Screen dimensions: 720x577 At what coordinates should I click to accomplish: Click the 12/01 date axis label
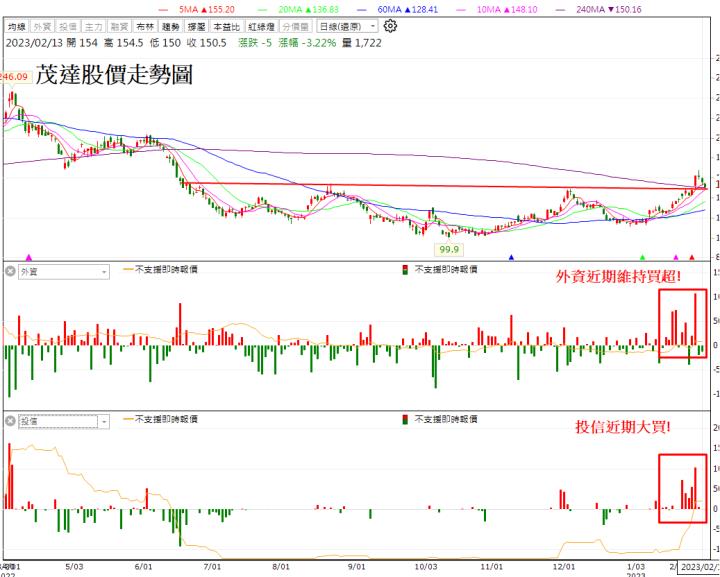[x=564, y=566]
